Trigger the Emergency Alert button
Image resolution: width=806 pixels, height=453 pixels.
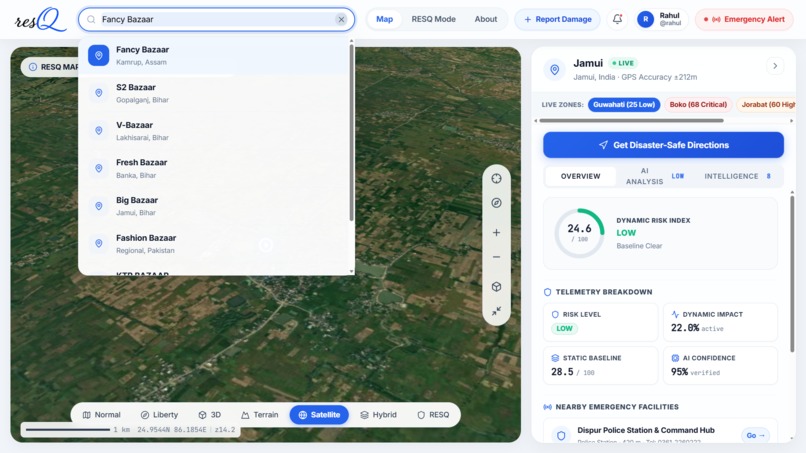744,19
